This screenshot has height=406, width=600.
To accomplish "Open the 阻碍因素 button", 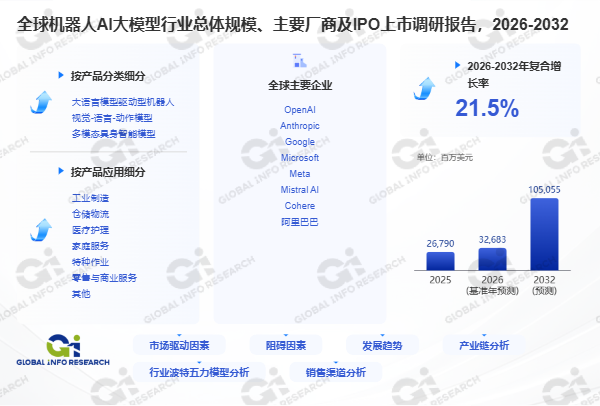I will tap(286, 346).
